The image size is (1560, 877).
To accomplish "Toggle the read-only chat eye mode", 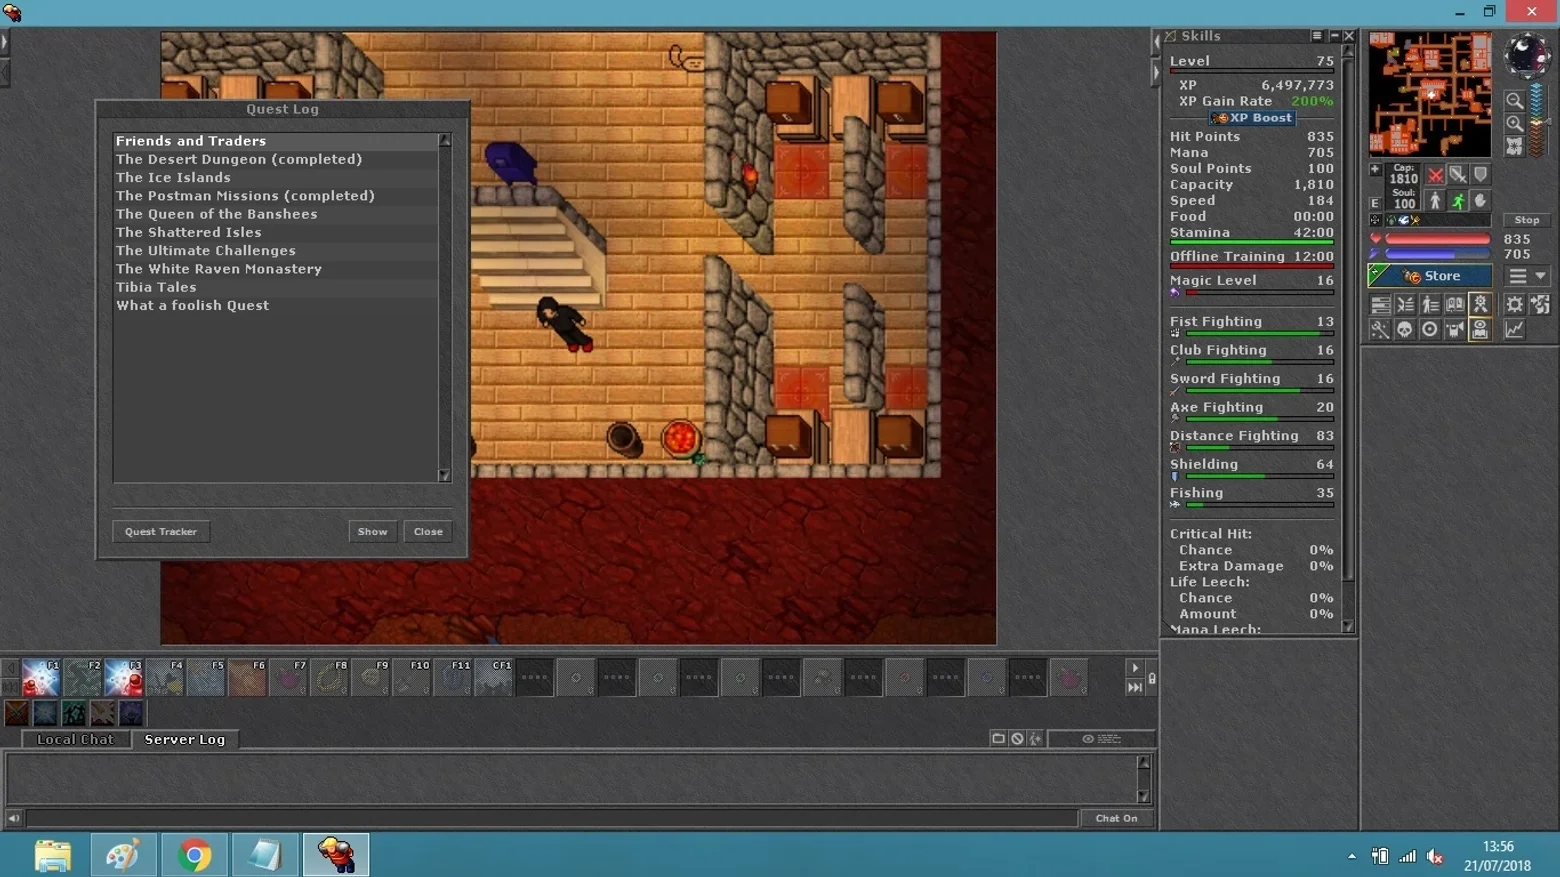I will (1101, 739).
